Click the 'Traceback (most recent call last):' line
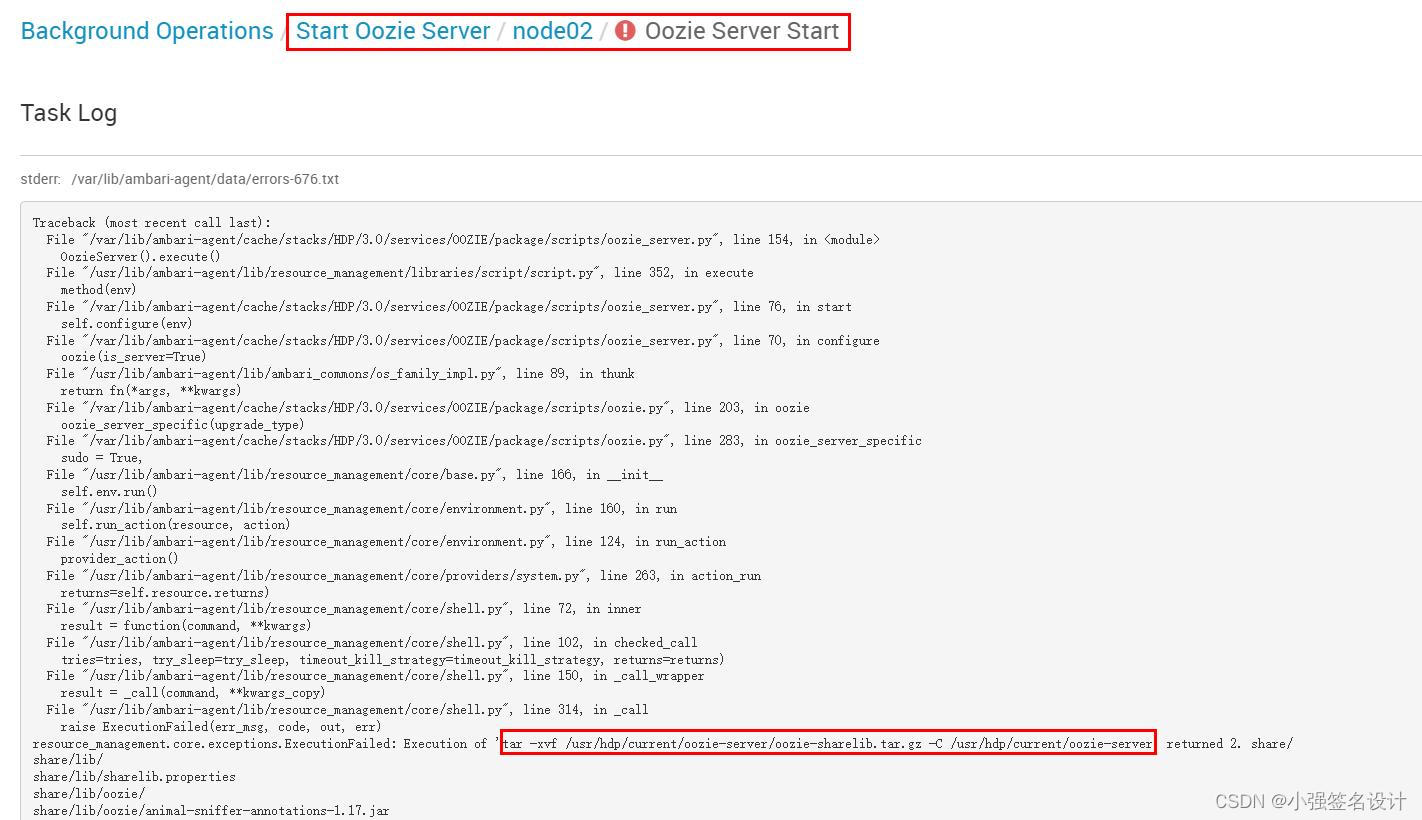This screenshot has width=1422, height=820. [152, 223]
